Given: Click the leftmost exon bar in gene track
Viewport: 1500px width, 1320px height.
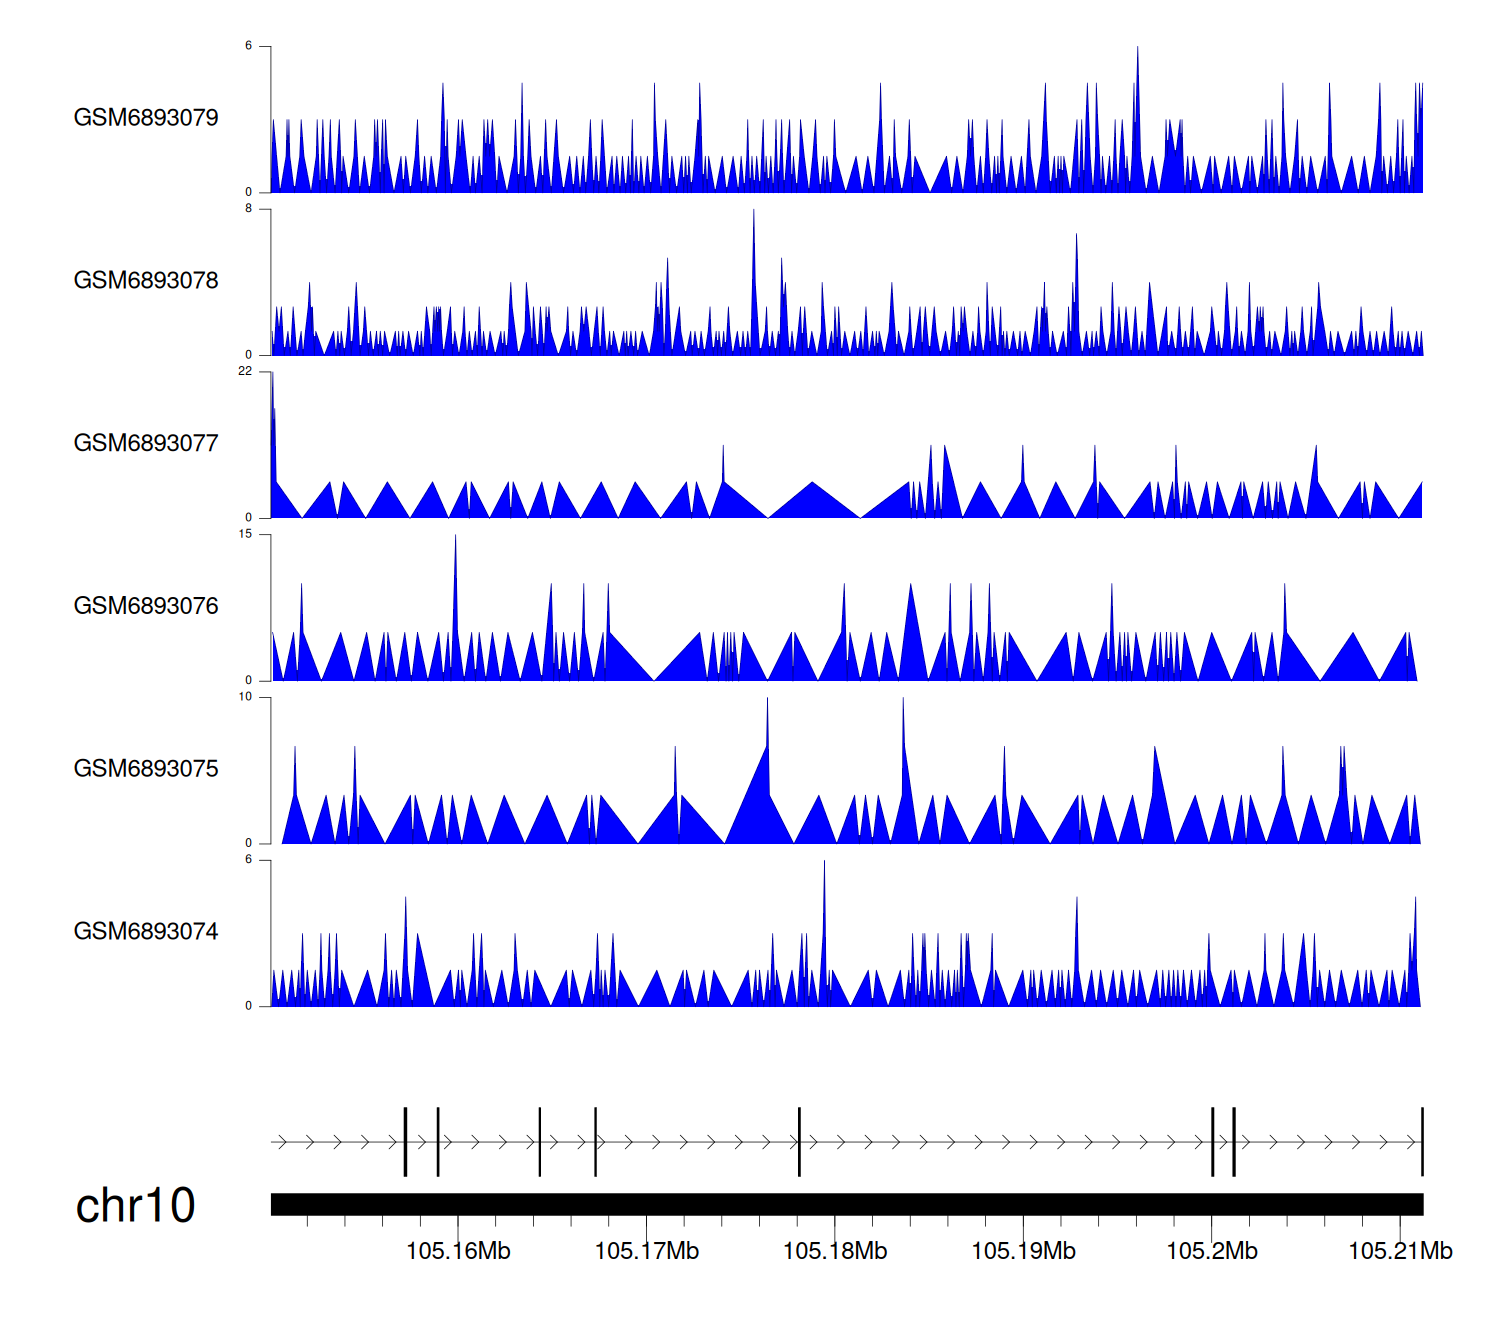Looking at the screenshot, I should point(405,1142).
